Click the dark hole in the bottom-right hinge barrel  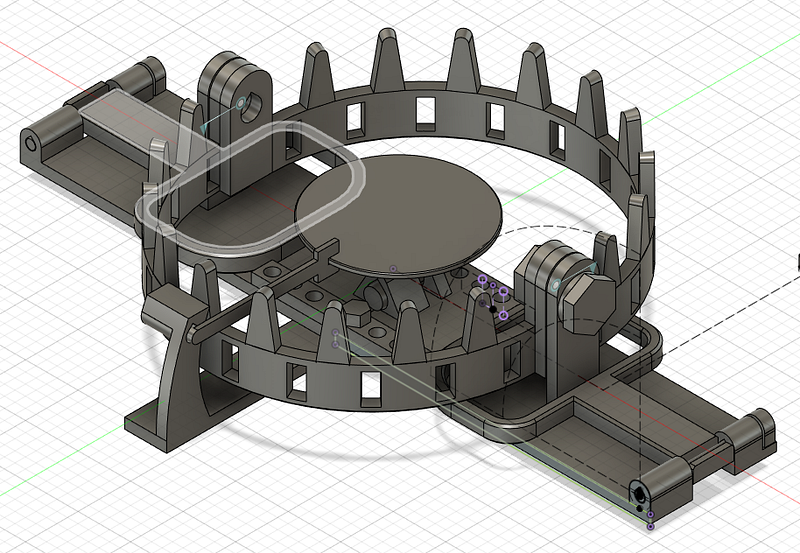click(x=639, y=494)
